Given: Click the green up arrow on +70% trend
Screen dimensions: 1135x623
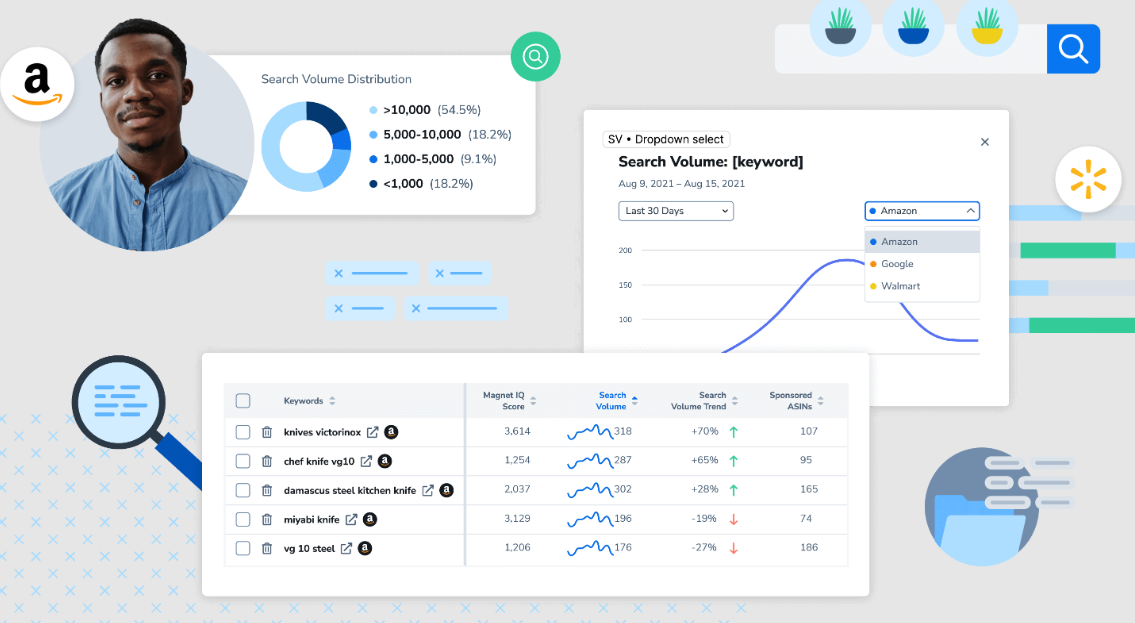Looking at the screenshot, I should (x=733, y=432).
